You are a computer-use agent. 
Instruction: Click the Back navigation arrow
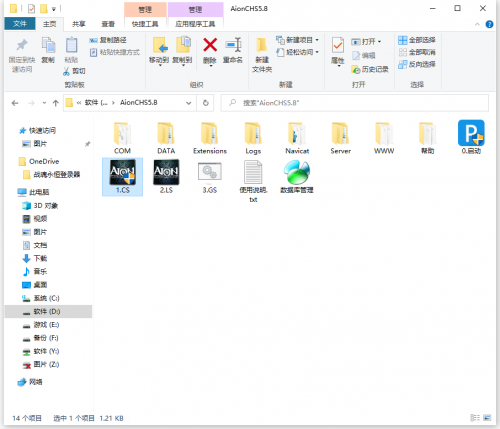click(x=15, y=103)
